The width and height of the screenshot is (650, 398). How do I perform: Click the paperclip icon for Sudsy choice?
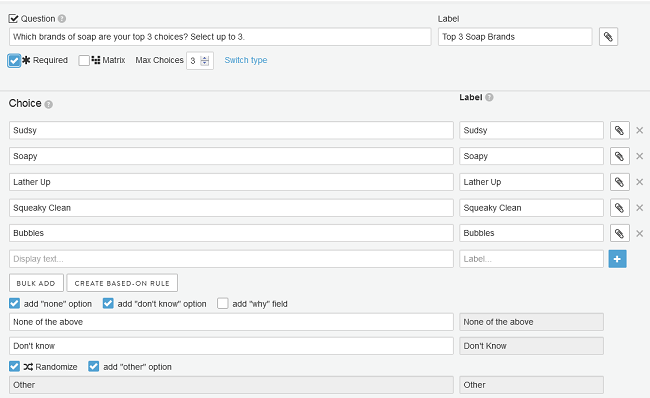click(x=619, y=131)
